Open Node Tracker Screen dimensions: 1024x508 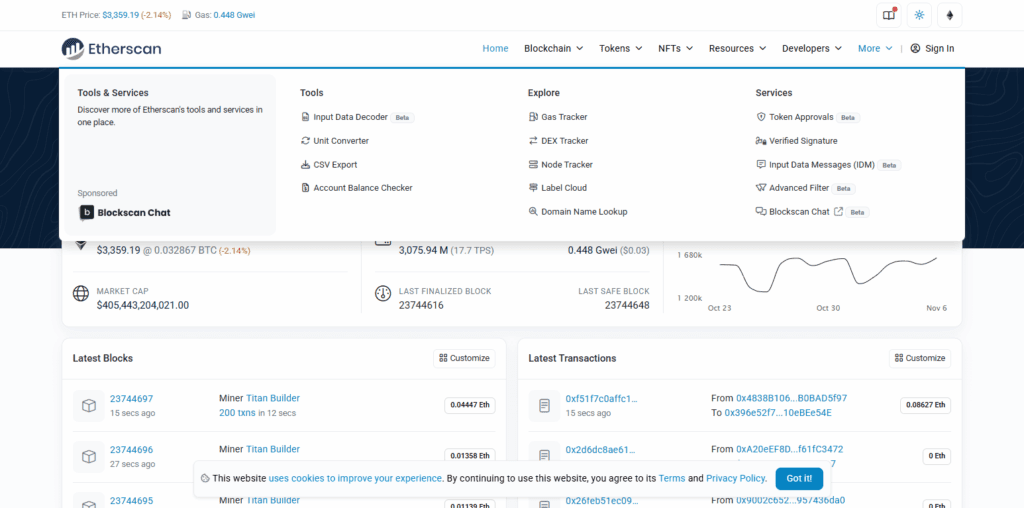point(567,165)
